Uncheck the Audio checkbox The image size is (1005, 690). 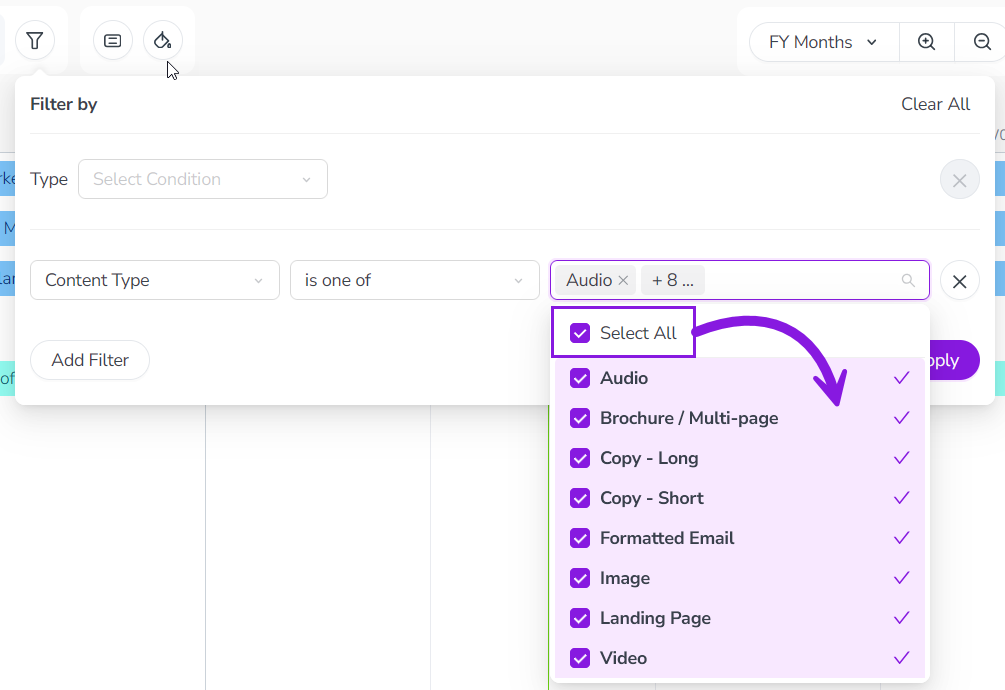[580, 378]
